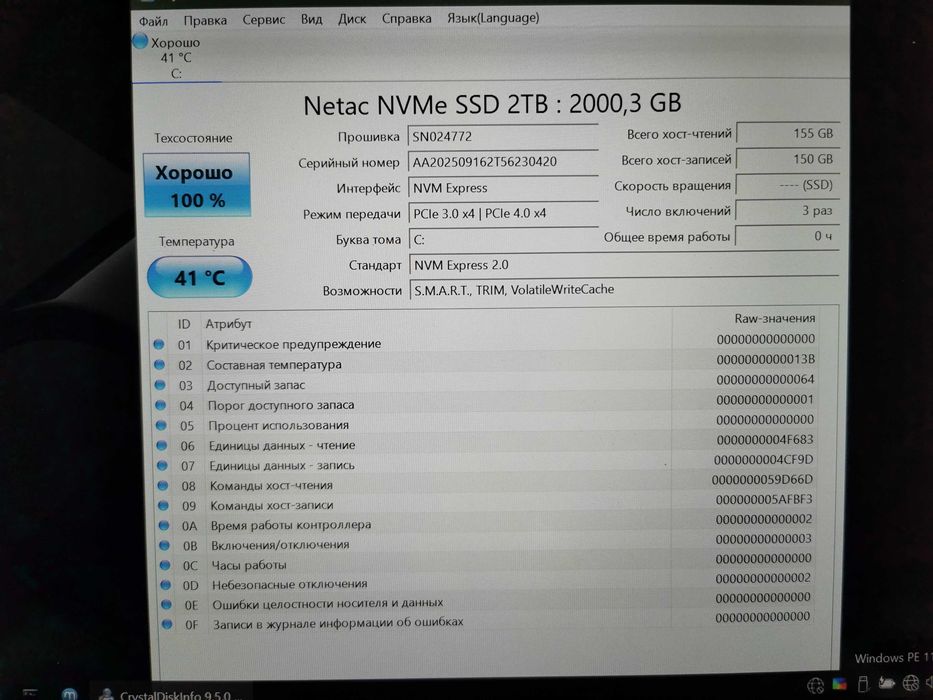Image resolution: width=933 pixels, height=700 pixels.
Task: Click status dot for Единицы данных - запись row
Action: (x=162, y=465)
